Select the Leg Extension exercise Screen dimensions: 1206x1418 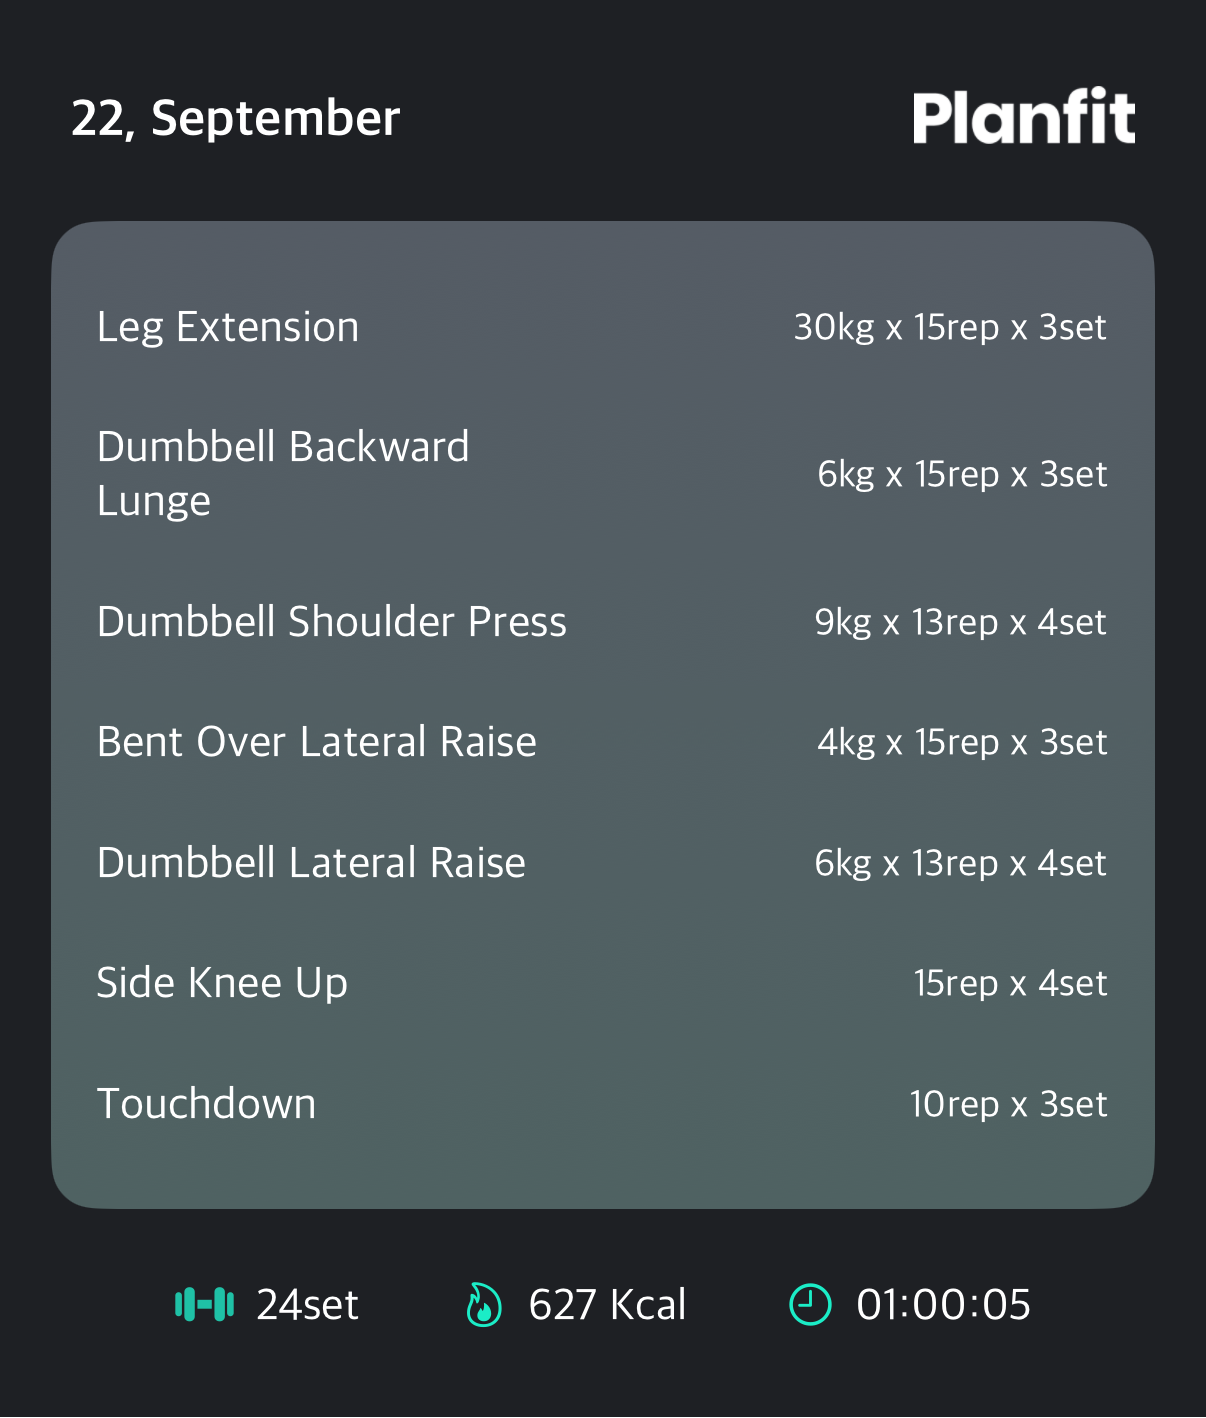pos(228,327)
